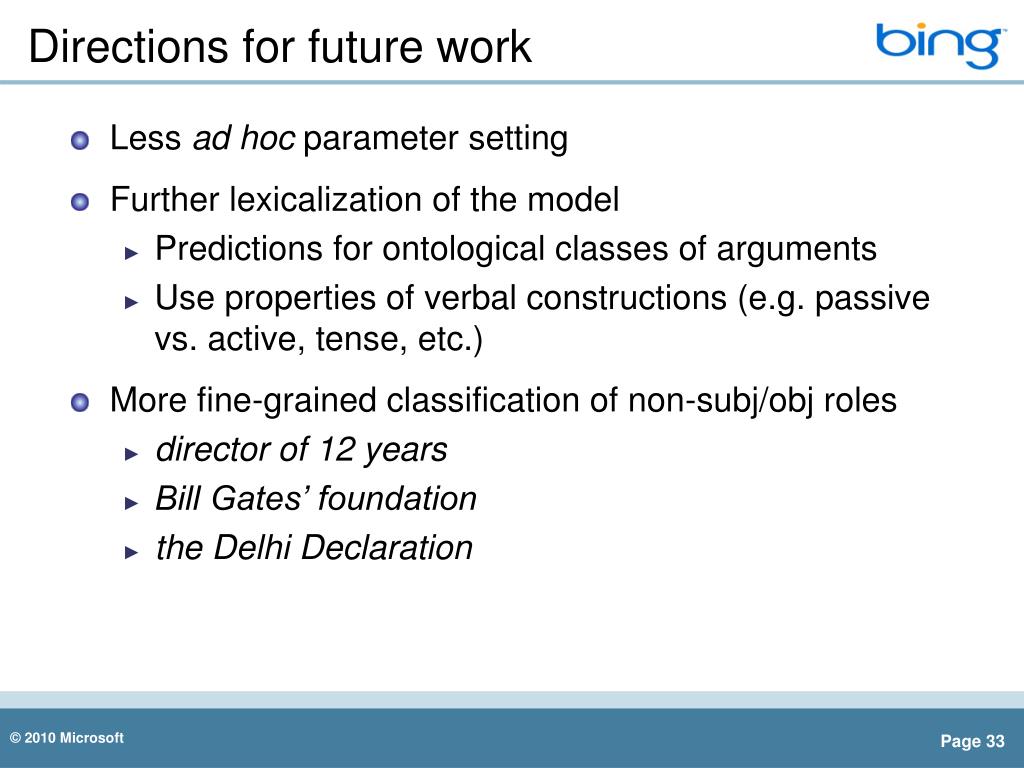The height and width of the screenshot is (768, 1024).
Task: Click the arrow marker beside 'Predictions for ontological classes'
Action: 132,253
